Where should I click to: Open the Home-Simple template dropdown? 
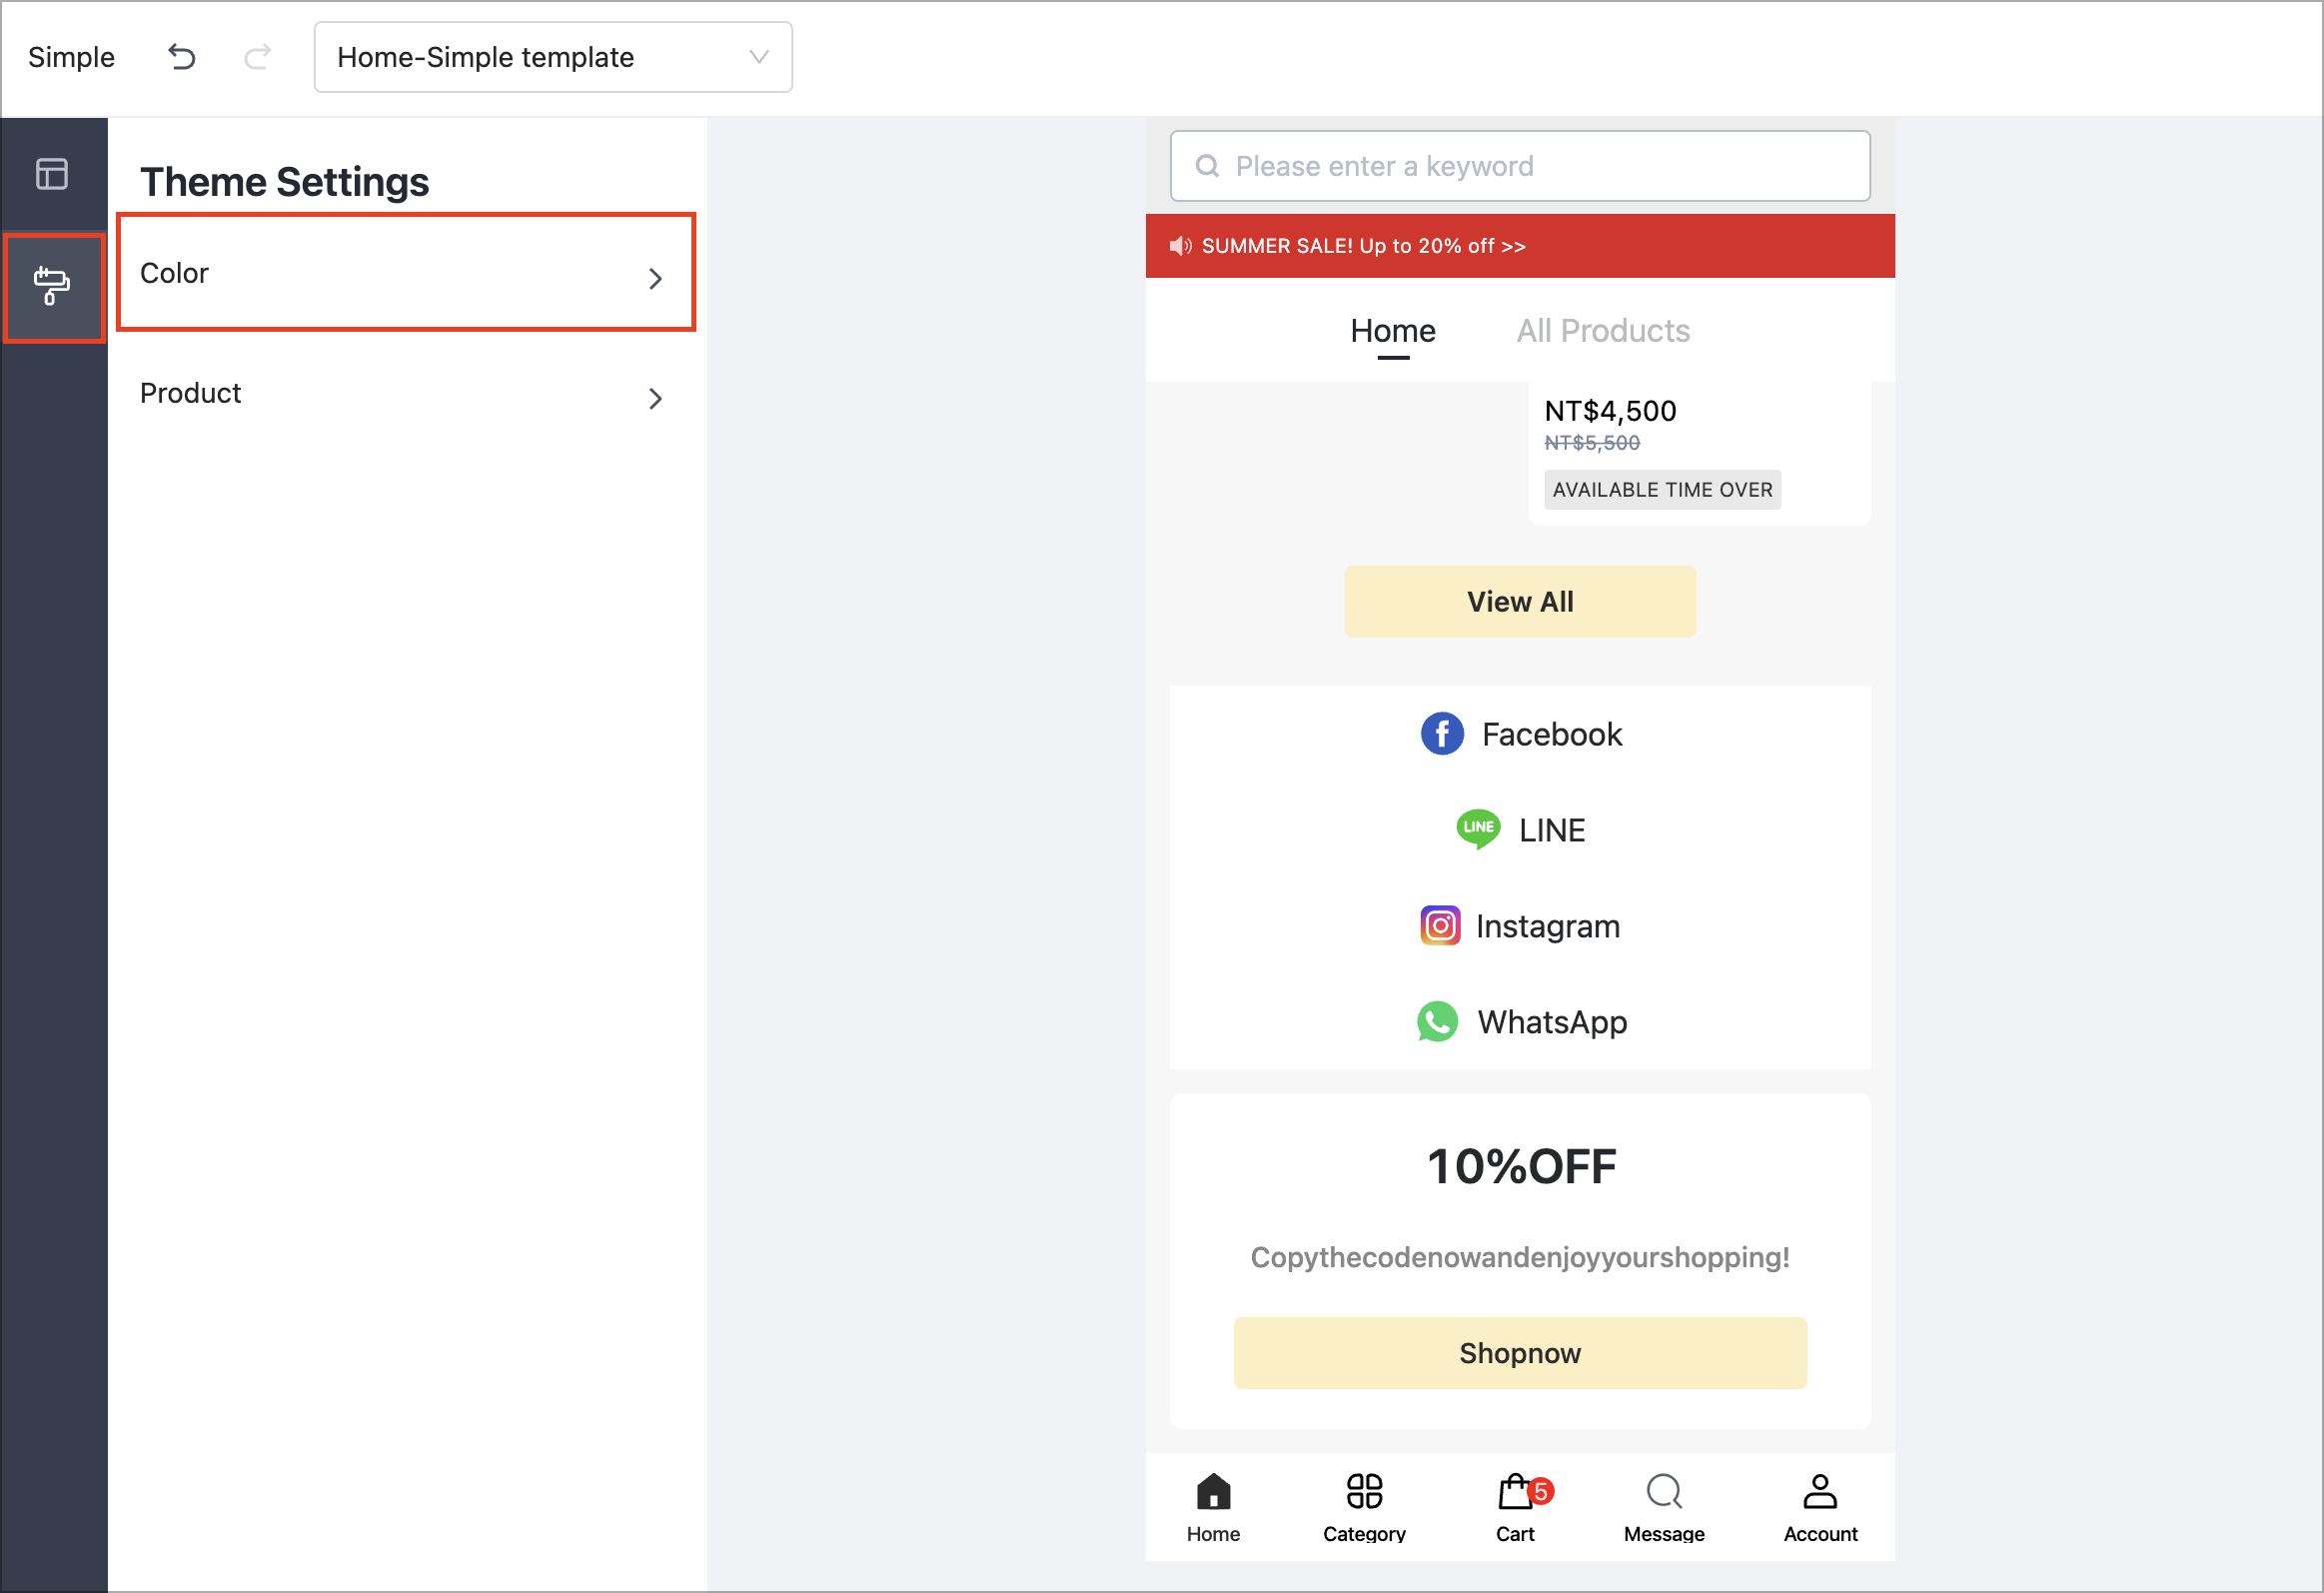pos(553,57)
